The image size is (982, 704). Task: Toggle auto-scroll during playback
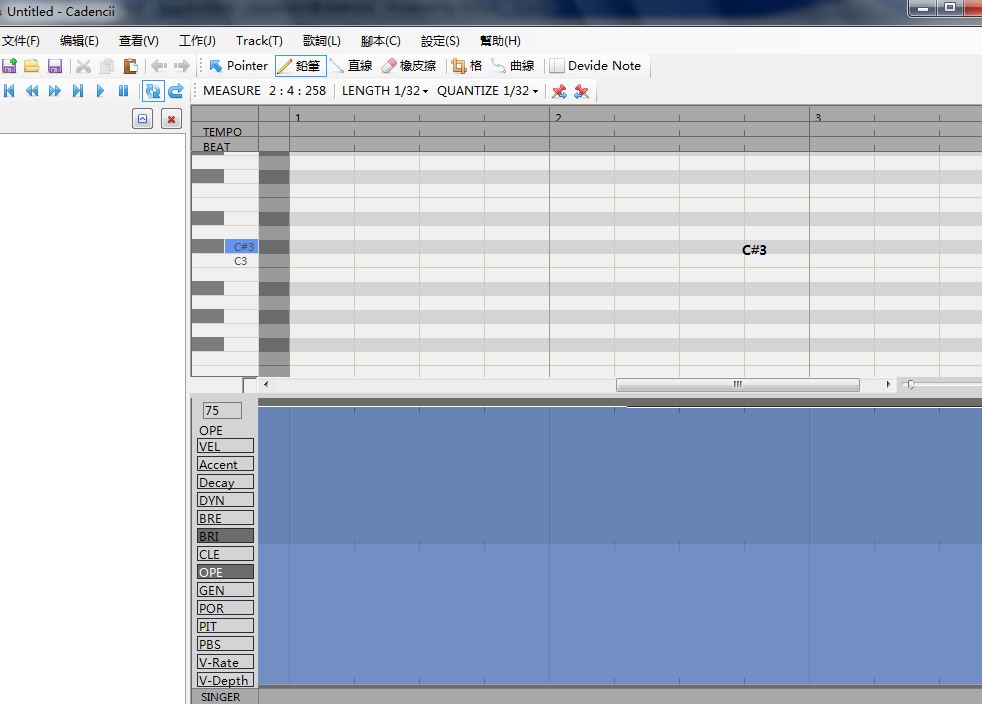[153, 91]
